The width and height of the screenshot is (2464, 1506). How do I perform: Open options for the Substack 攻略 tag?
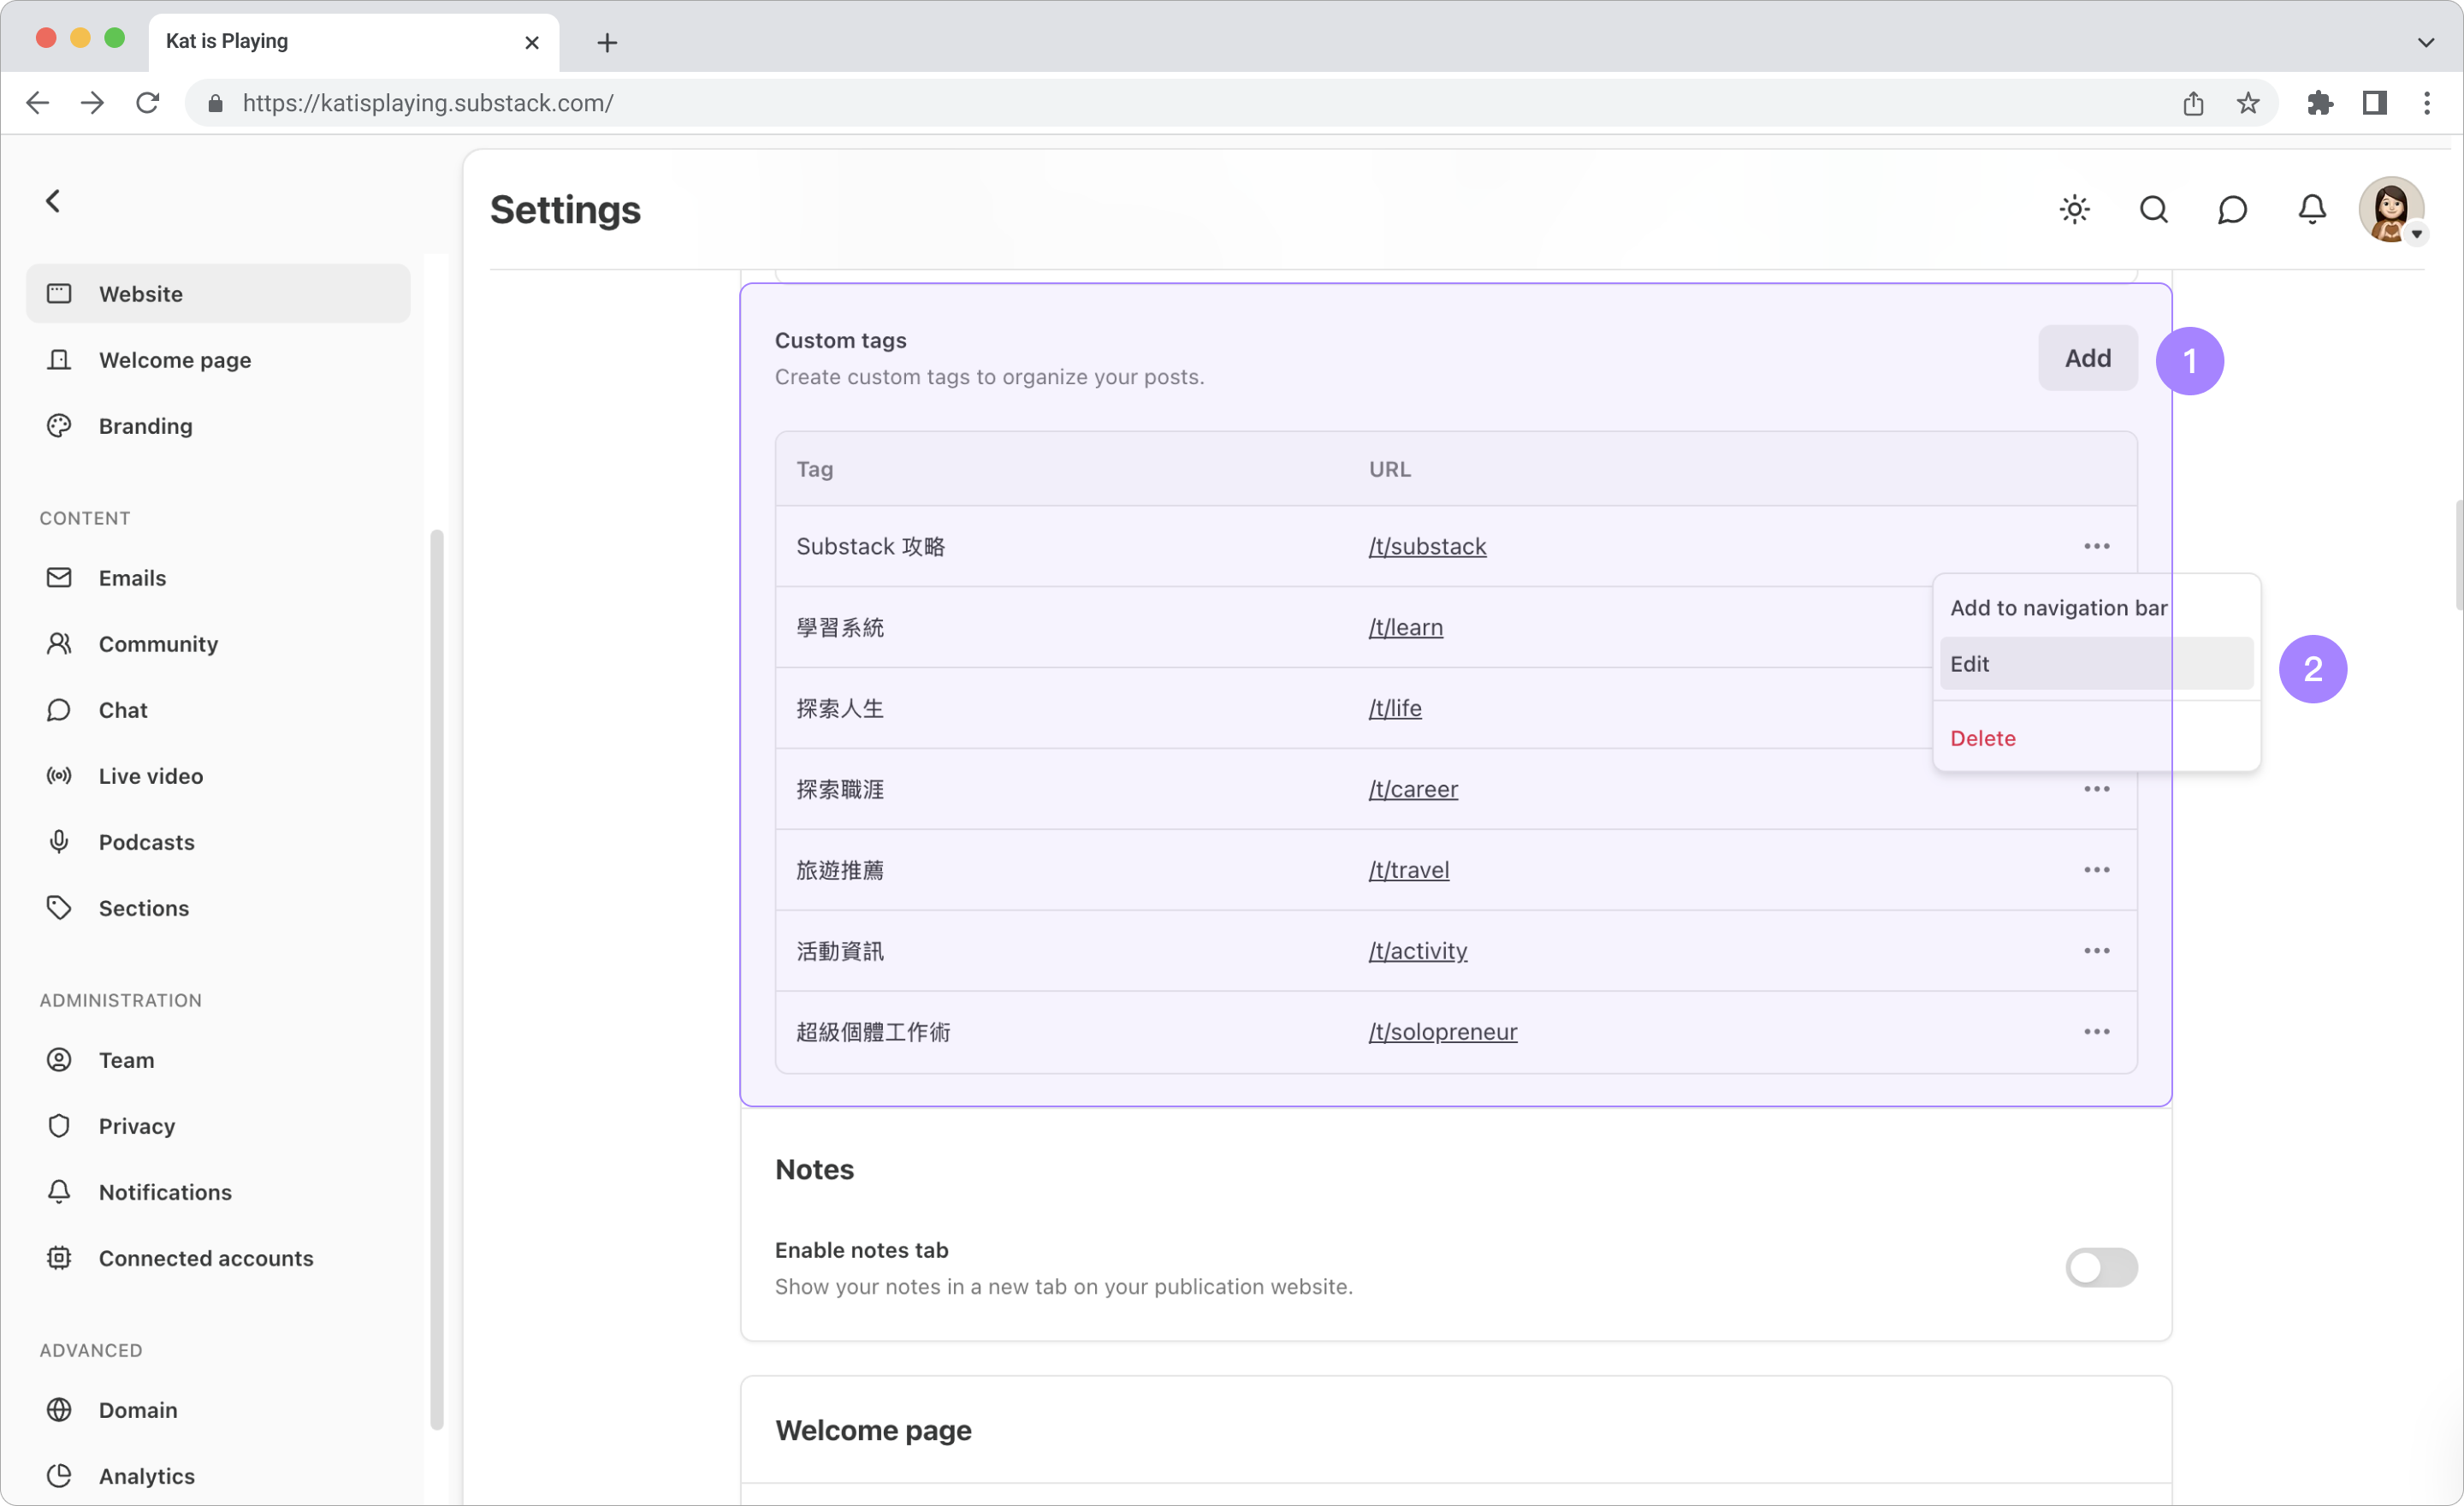(2096, 546)
